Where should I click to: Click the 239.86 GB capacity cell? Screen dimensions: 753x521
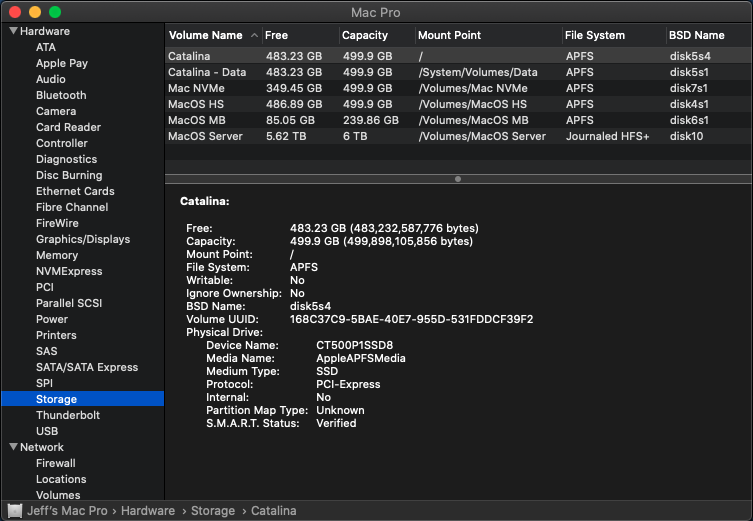tap(371, 120)
